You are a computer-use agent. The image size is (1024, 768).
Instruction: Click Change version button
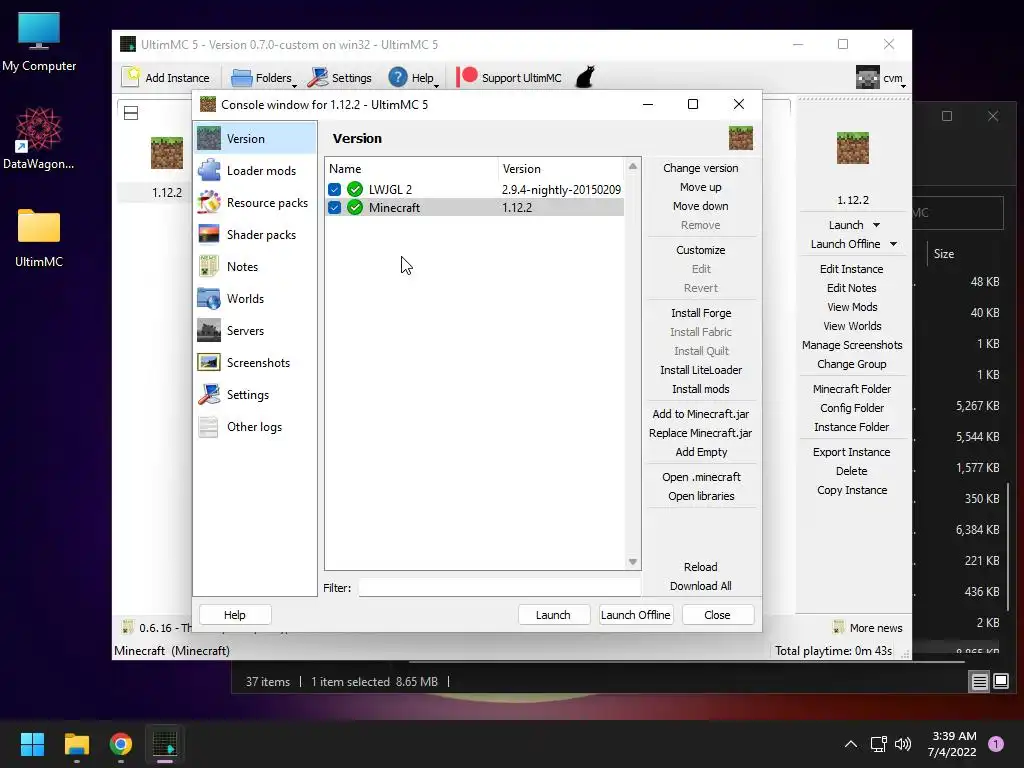[701, 168]
